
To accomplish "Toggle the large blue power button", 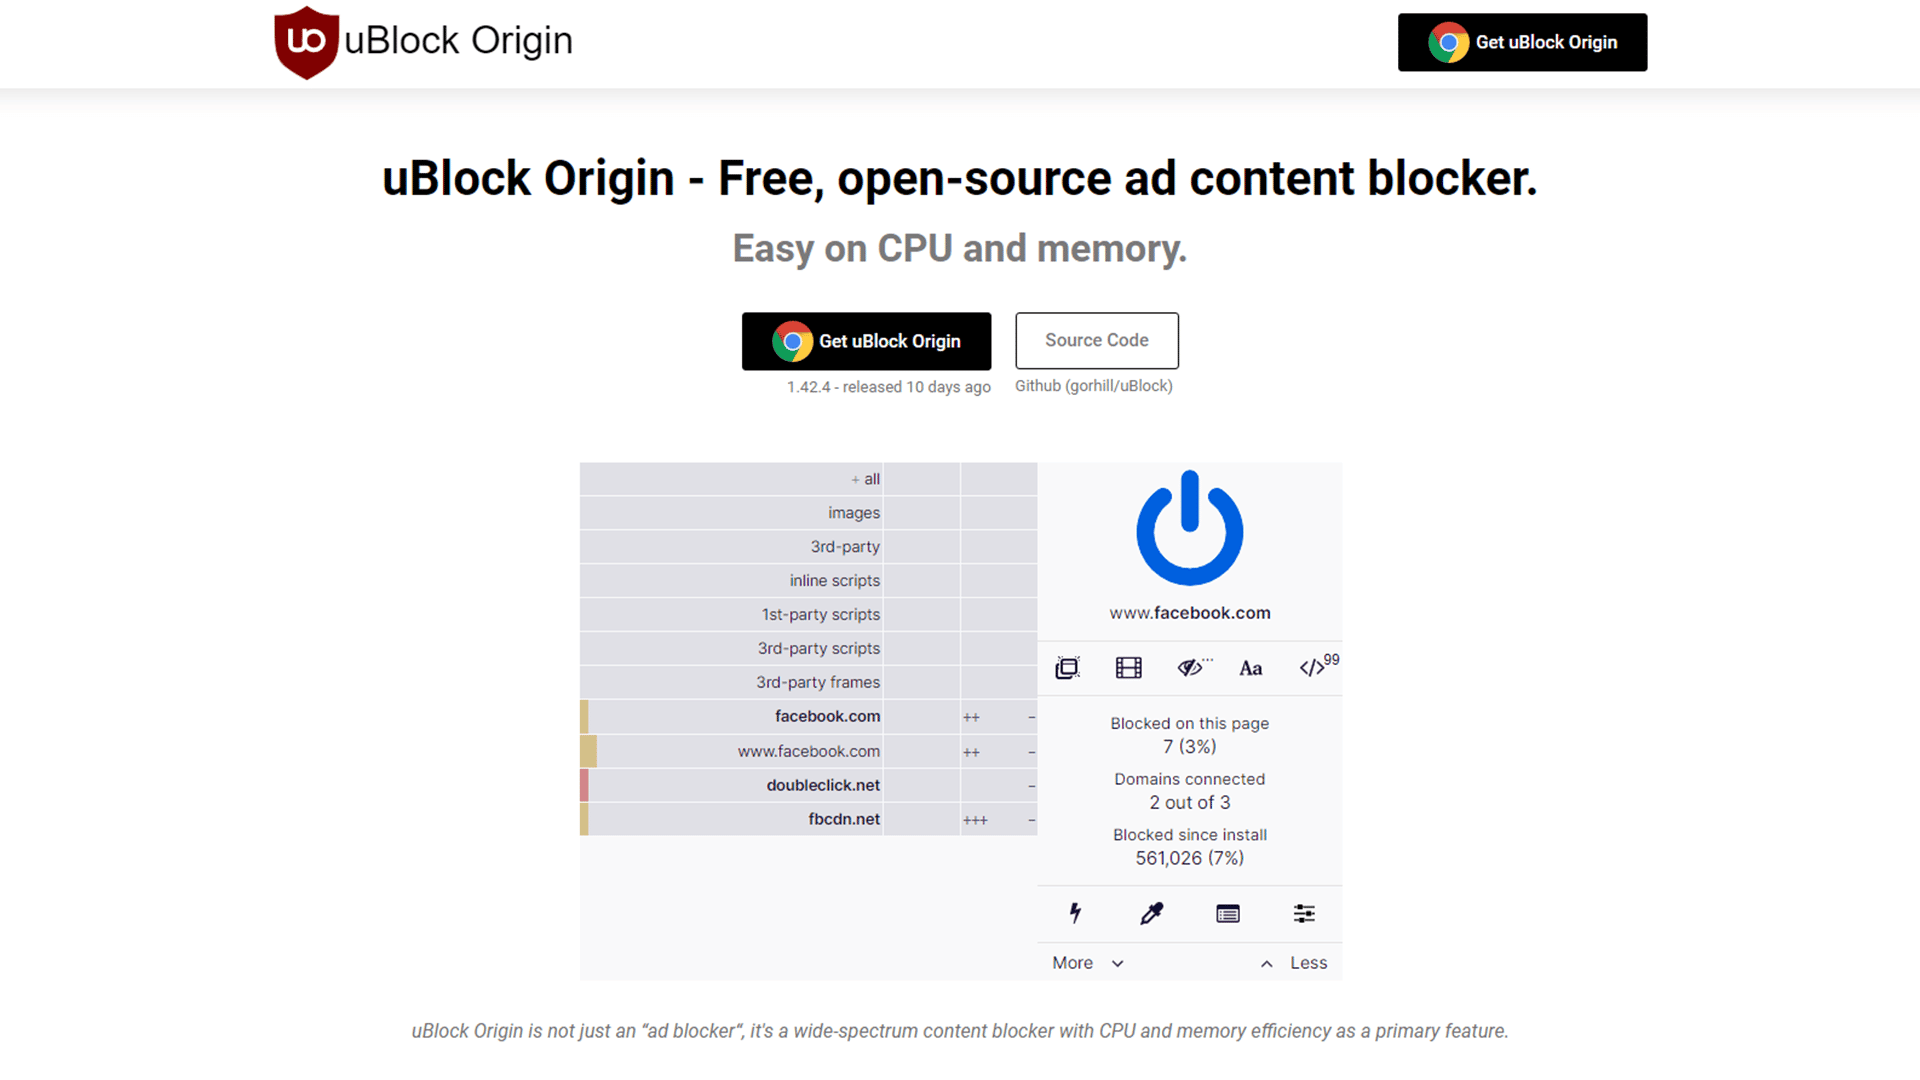I will coord(1189,528).
